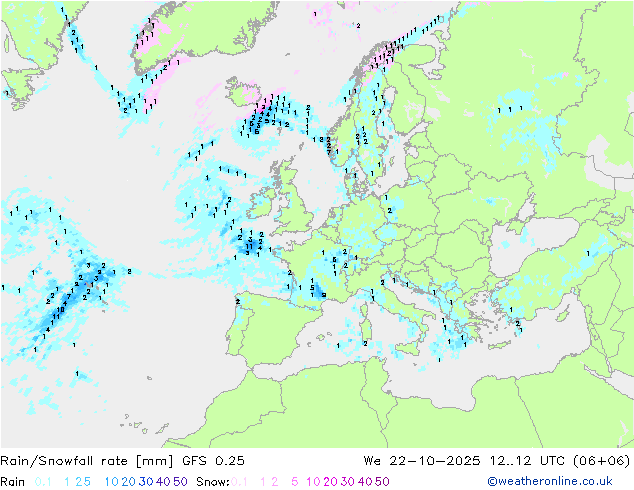Click the 'Snow:' legend label
The height and width of the screenshot is (490, 634).
(x=213, y=482)
